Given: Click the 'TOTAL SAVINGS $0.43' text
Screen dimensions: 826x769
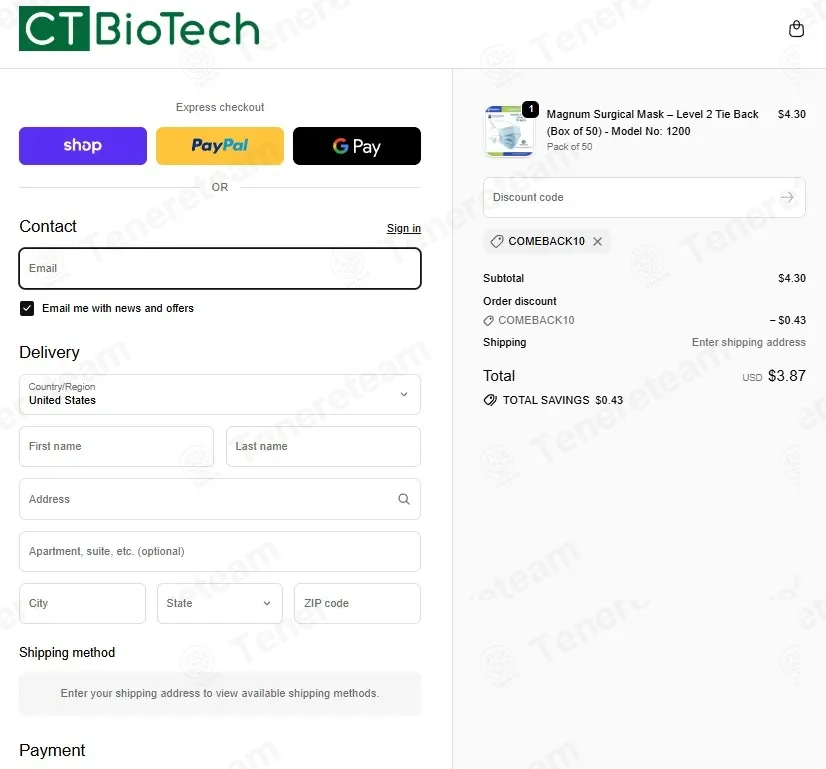Looking at the screenshot, I should coord(563,400).
